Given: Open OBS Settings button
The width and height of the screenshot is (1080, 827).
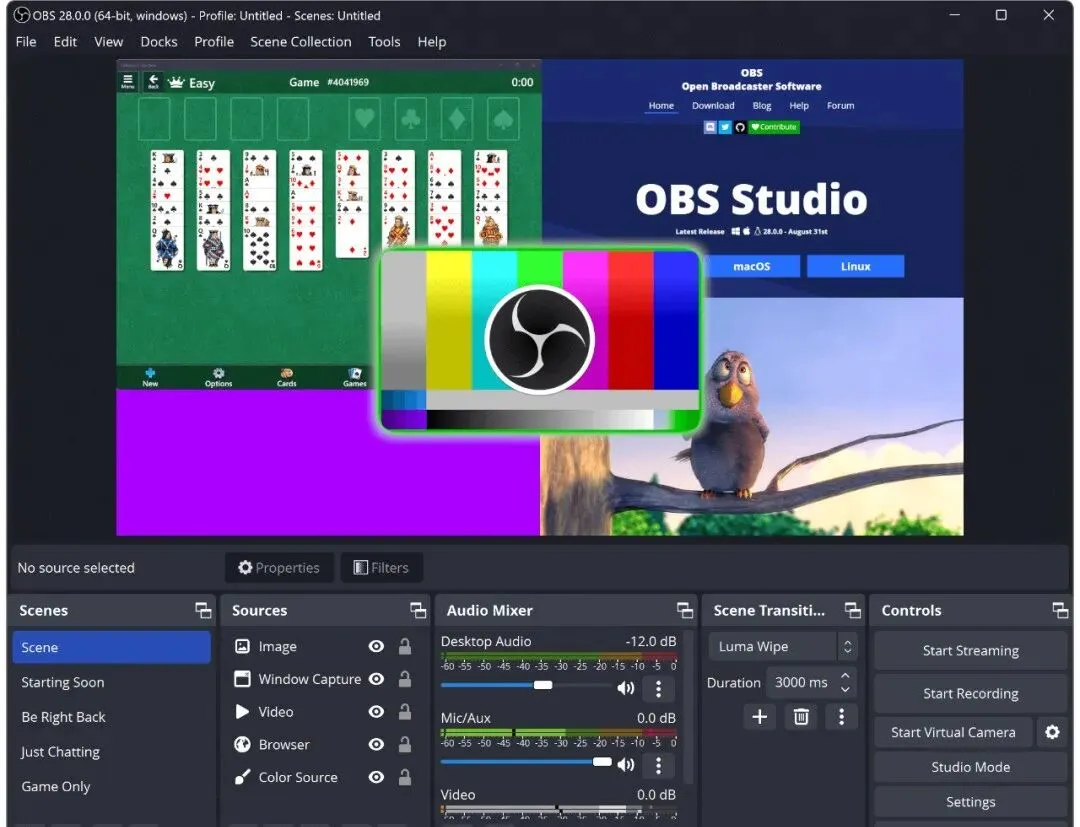Looking at the screenshot, I should (x=970, y=802).
